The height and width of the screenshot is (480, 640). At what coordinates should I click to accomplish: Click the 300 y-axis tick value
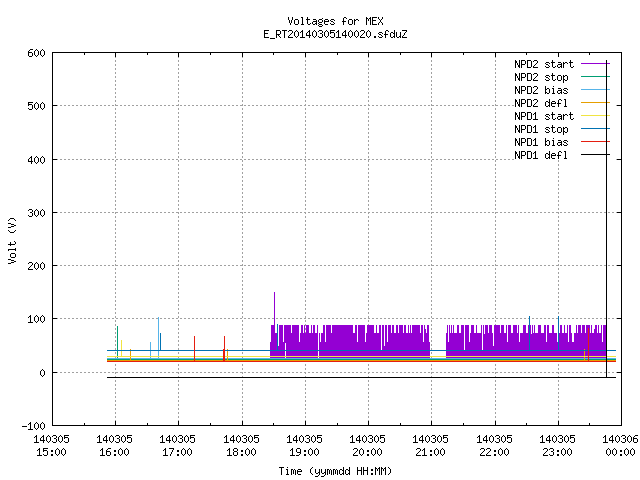[36, 213]
